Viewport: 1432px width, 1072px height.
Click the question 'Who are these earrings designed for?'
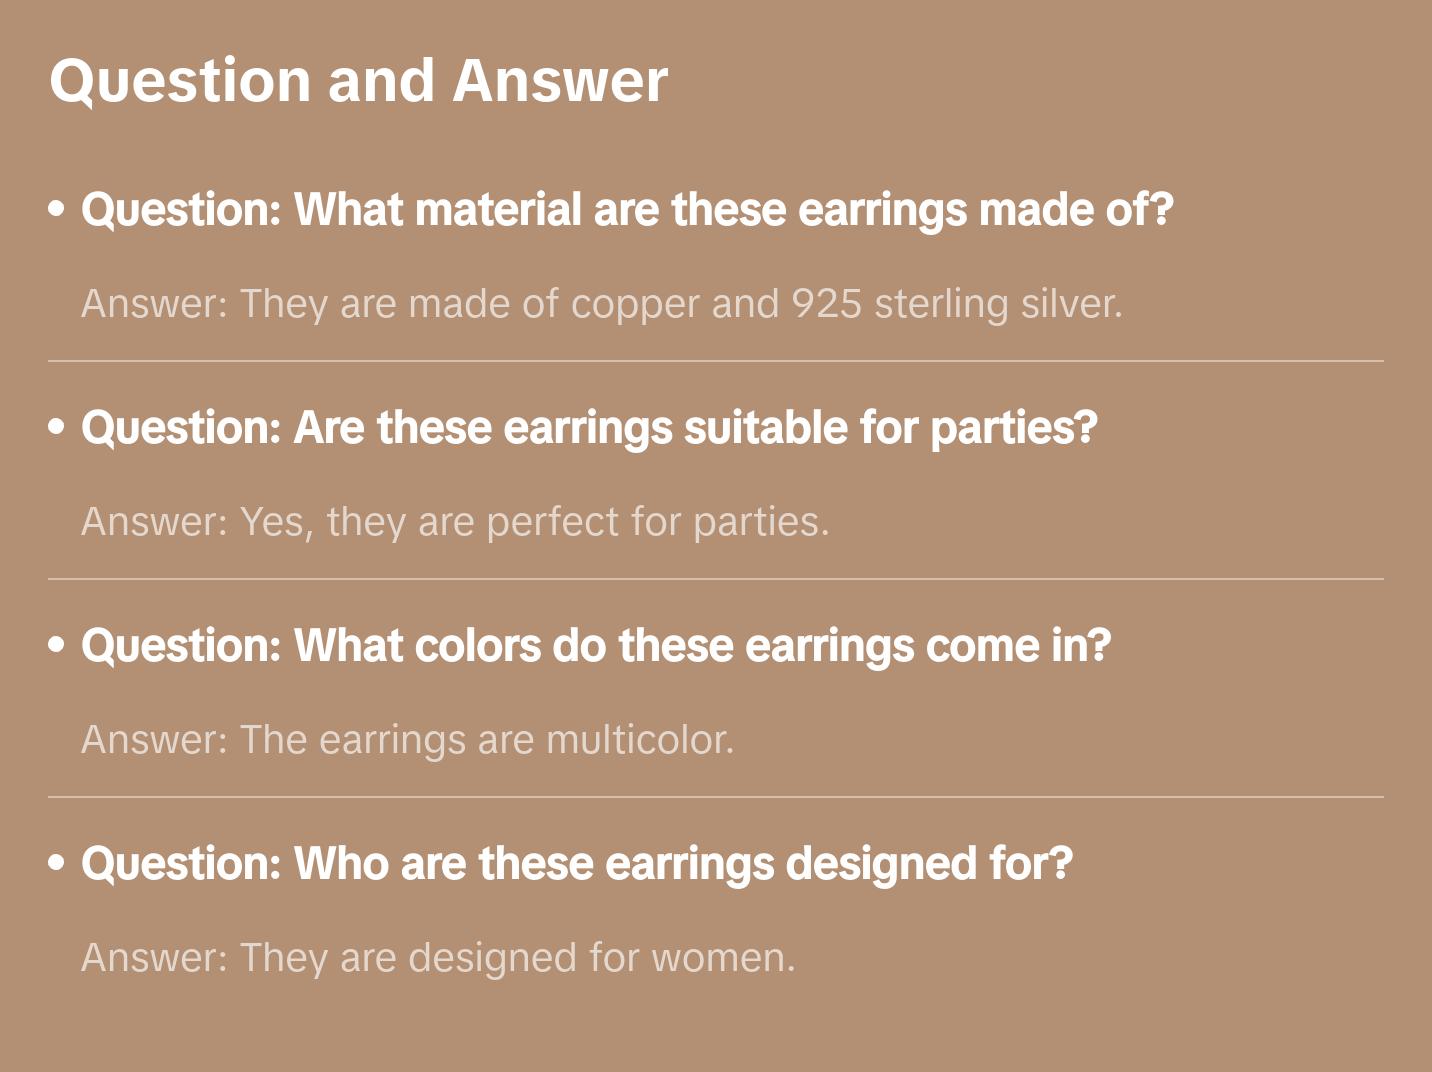point(577,864)
